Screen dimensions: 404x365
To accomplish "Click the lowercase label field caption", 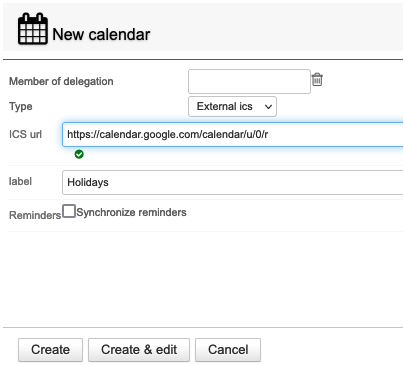I will (x=20, y=181).
